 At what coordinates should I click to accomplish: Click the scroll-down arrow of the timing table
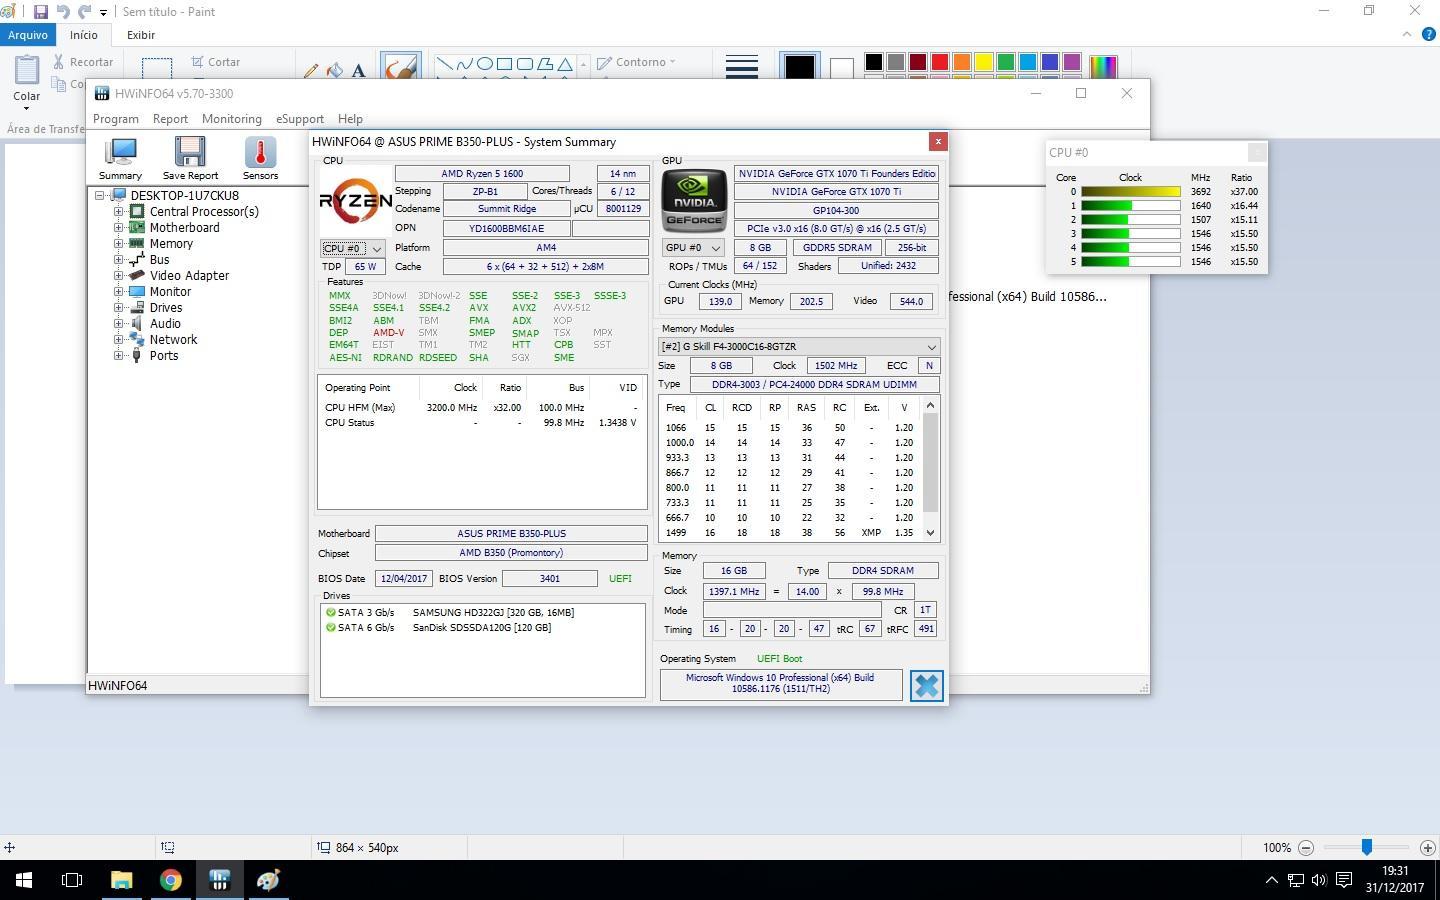point(930,533)
